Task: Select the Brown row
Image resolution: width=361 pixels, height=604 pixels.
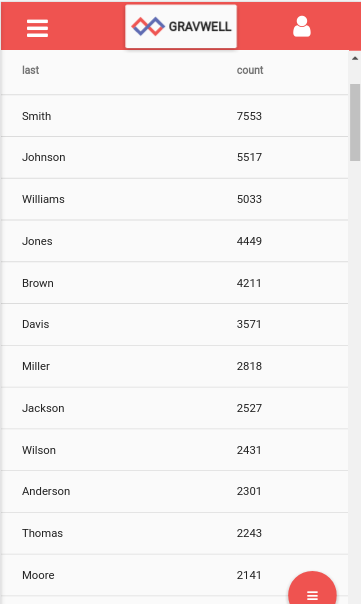Action: (x=175, y=283)
